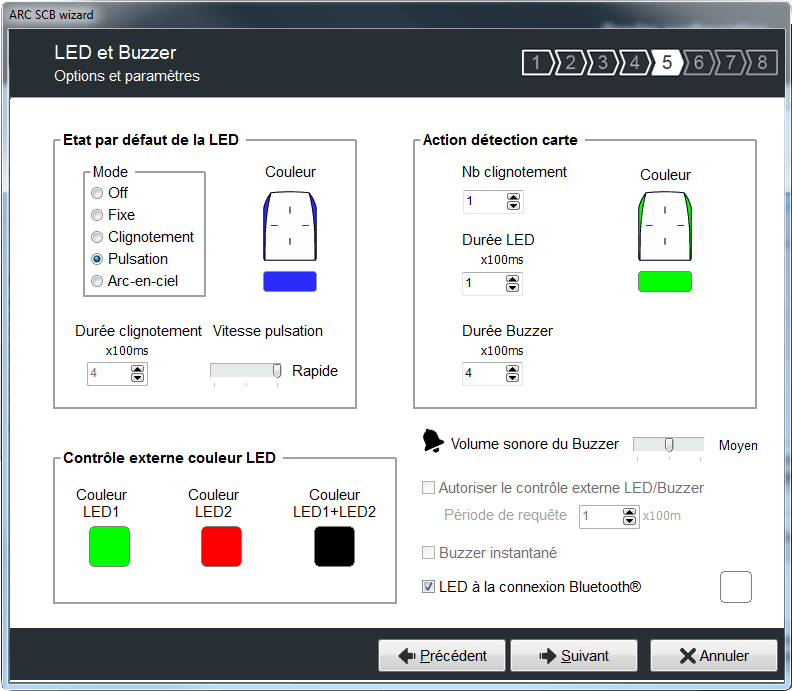Decrease Durée LED with down arrow

pyautogui.click(x=513, y=288)
